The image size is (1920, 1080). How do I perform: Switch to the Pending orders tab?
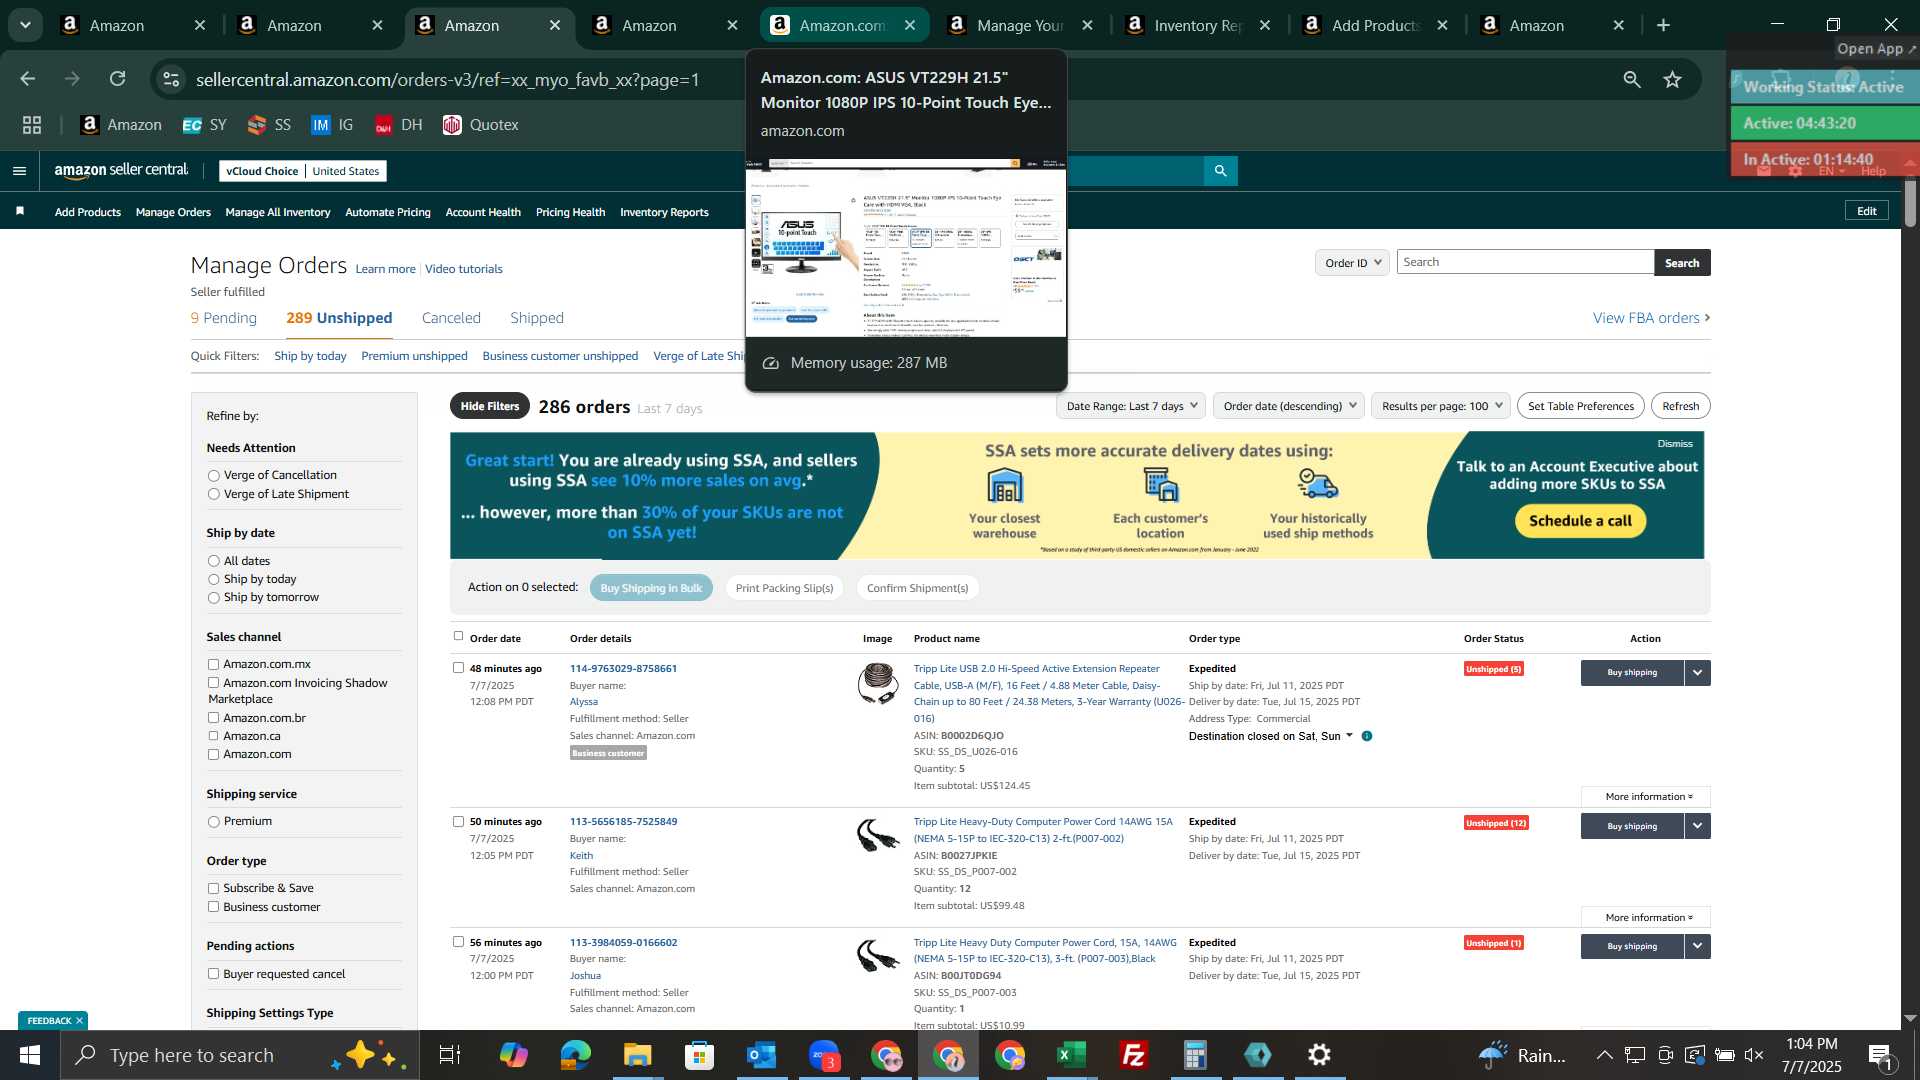coord(224,318)
